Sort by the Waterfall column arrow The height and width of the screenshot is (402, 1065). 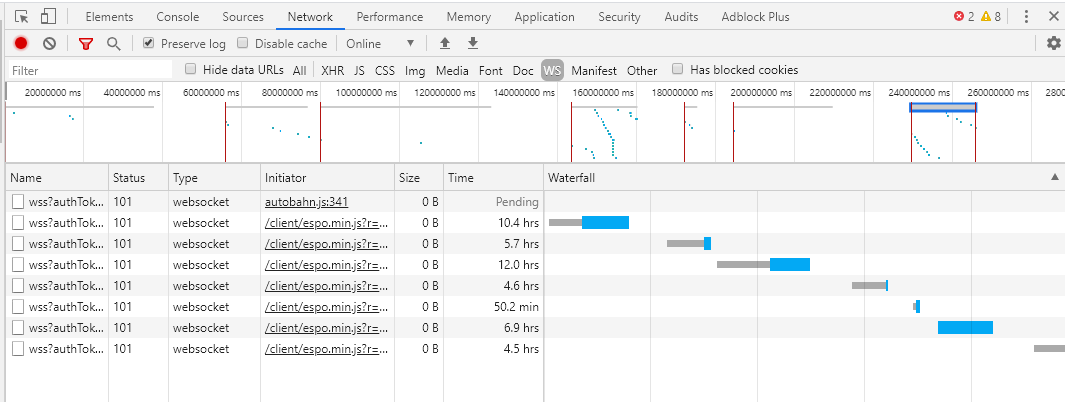pyautogui.click(x=1054, y=177)
